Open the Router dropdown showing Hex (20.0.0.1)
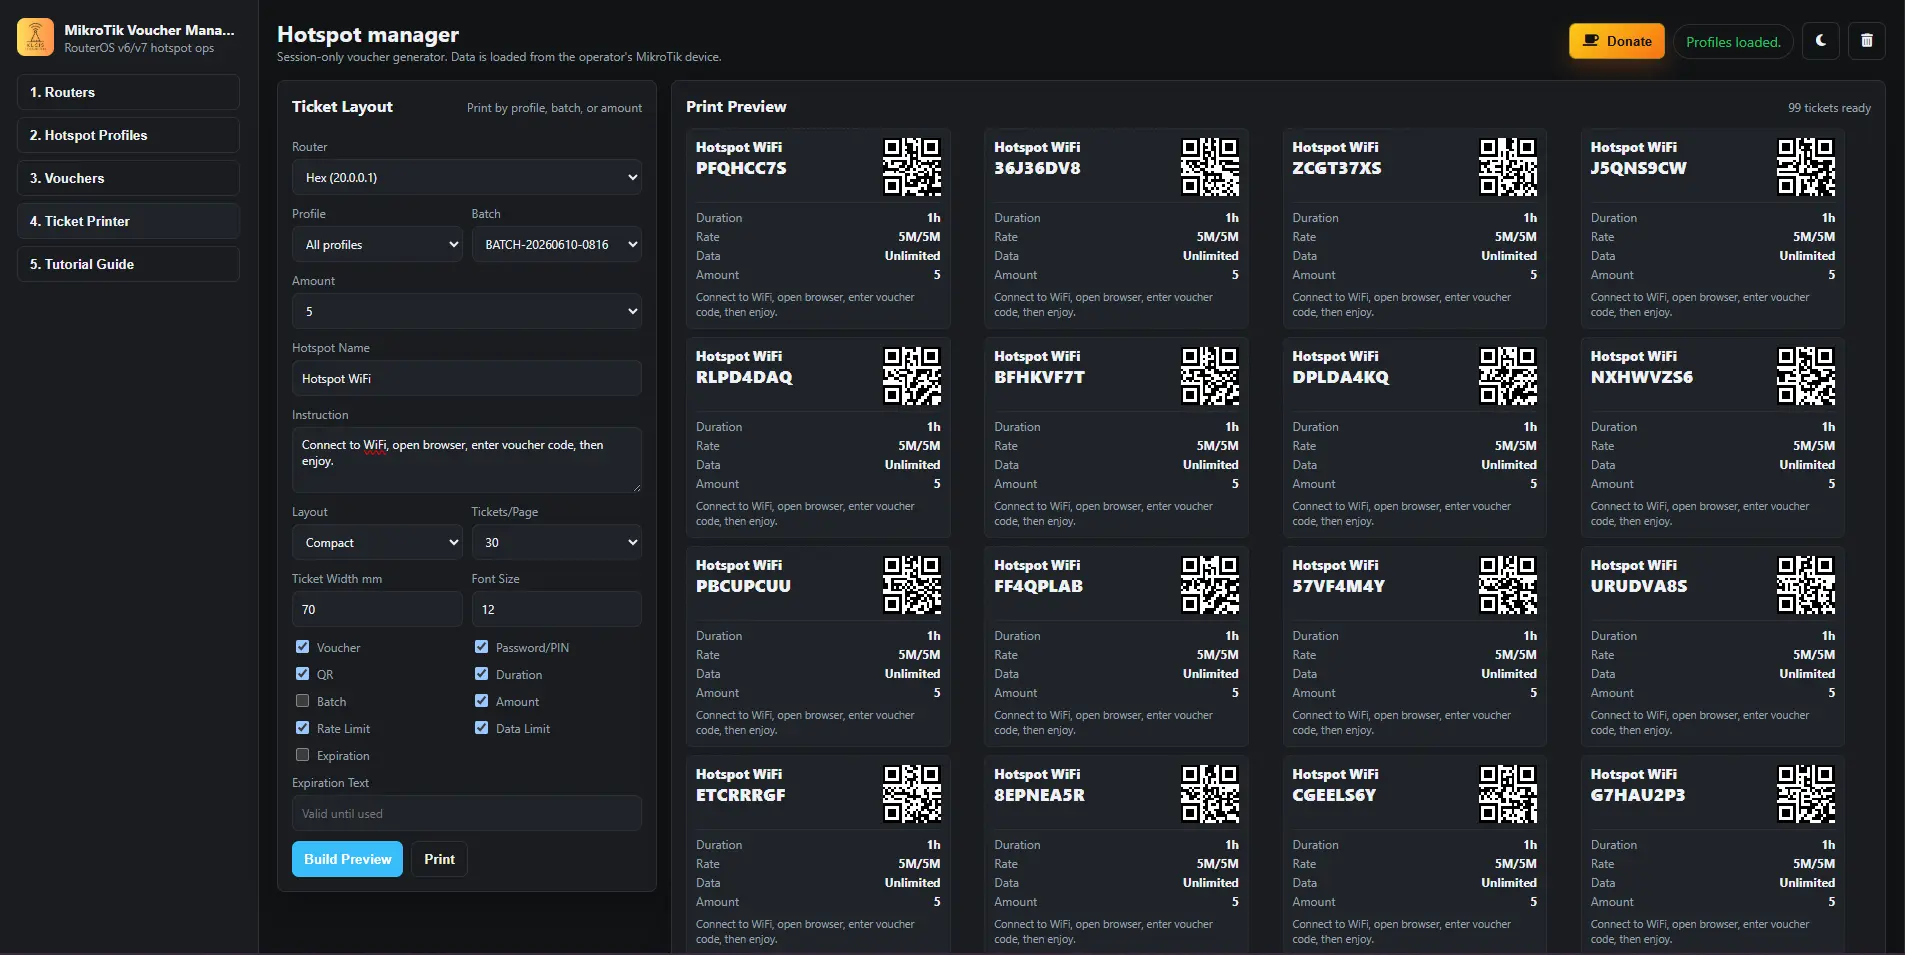The height and width of the screenshot is (955, 1905). pyautogui.click(x=467, y=177)
